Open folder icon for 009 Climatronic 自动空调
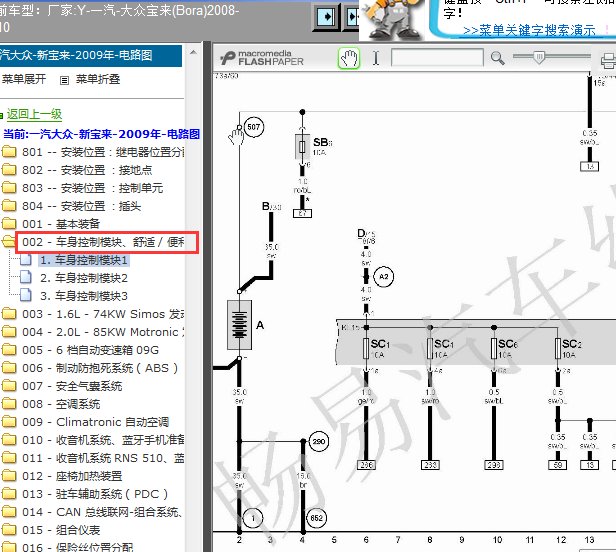 pos(9,422)
